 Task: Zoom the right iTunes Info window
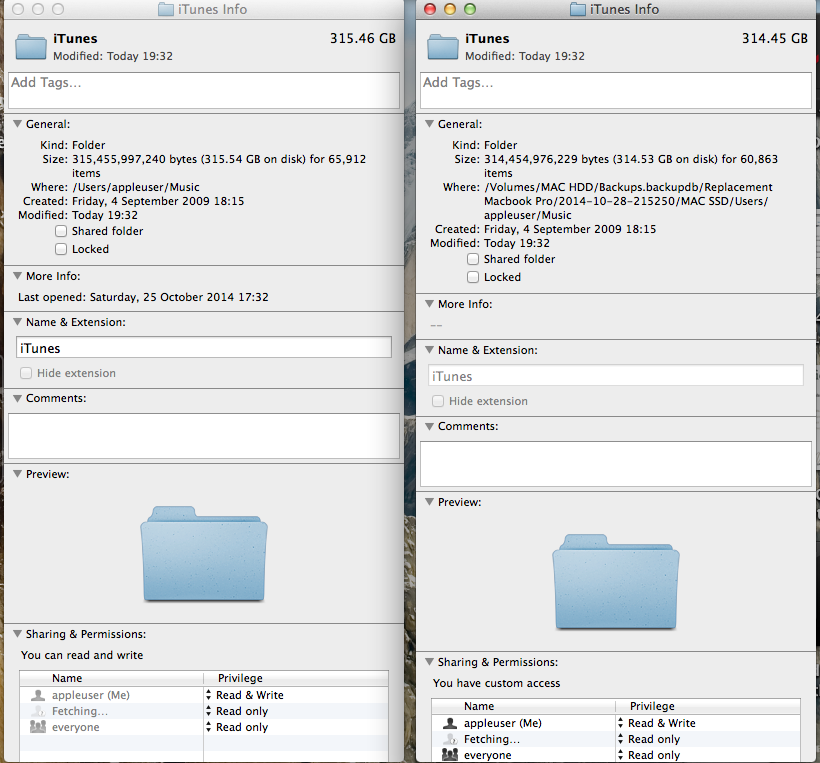[x=470, y=9]
